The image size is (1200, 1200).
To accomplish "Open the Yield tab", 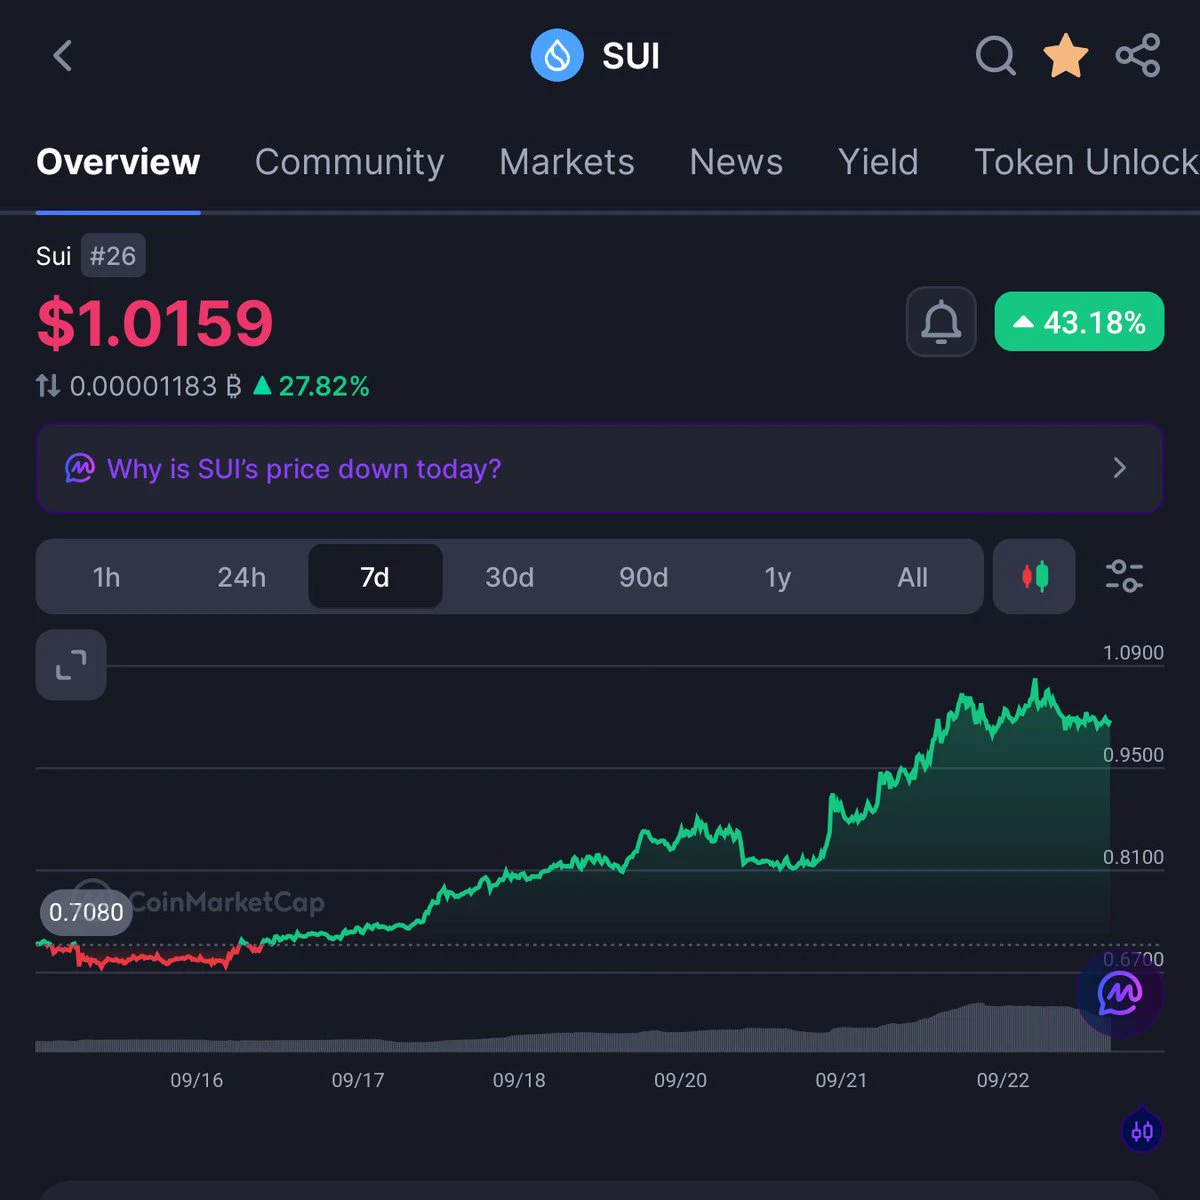I will (x=878, y=162).
